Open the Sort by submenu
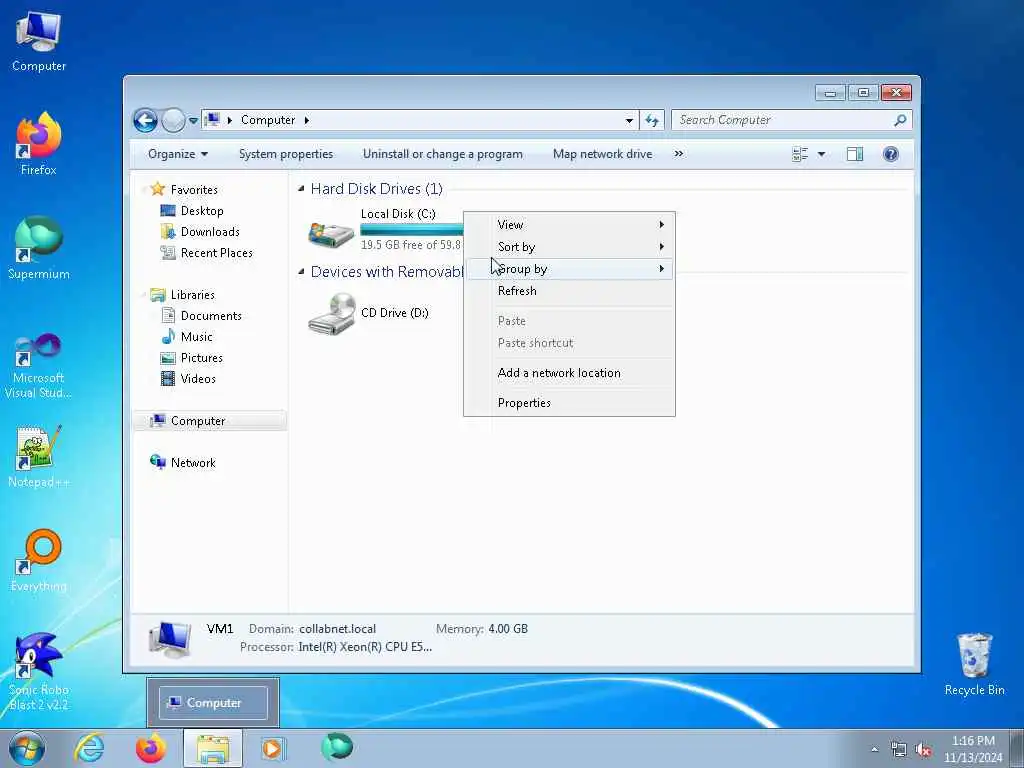 [x=569, y=247]
